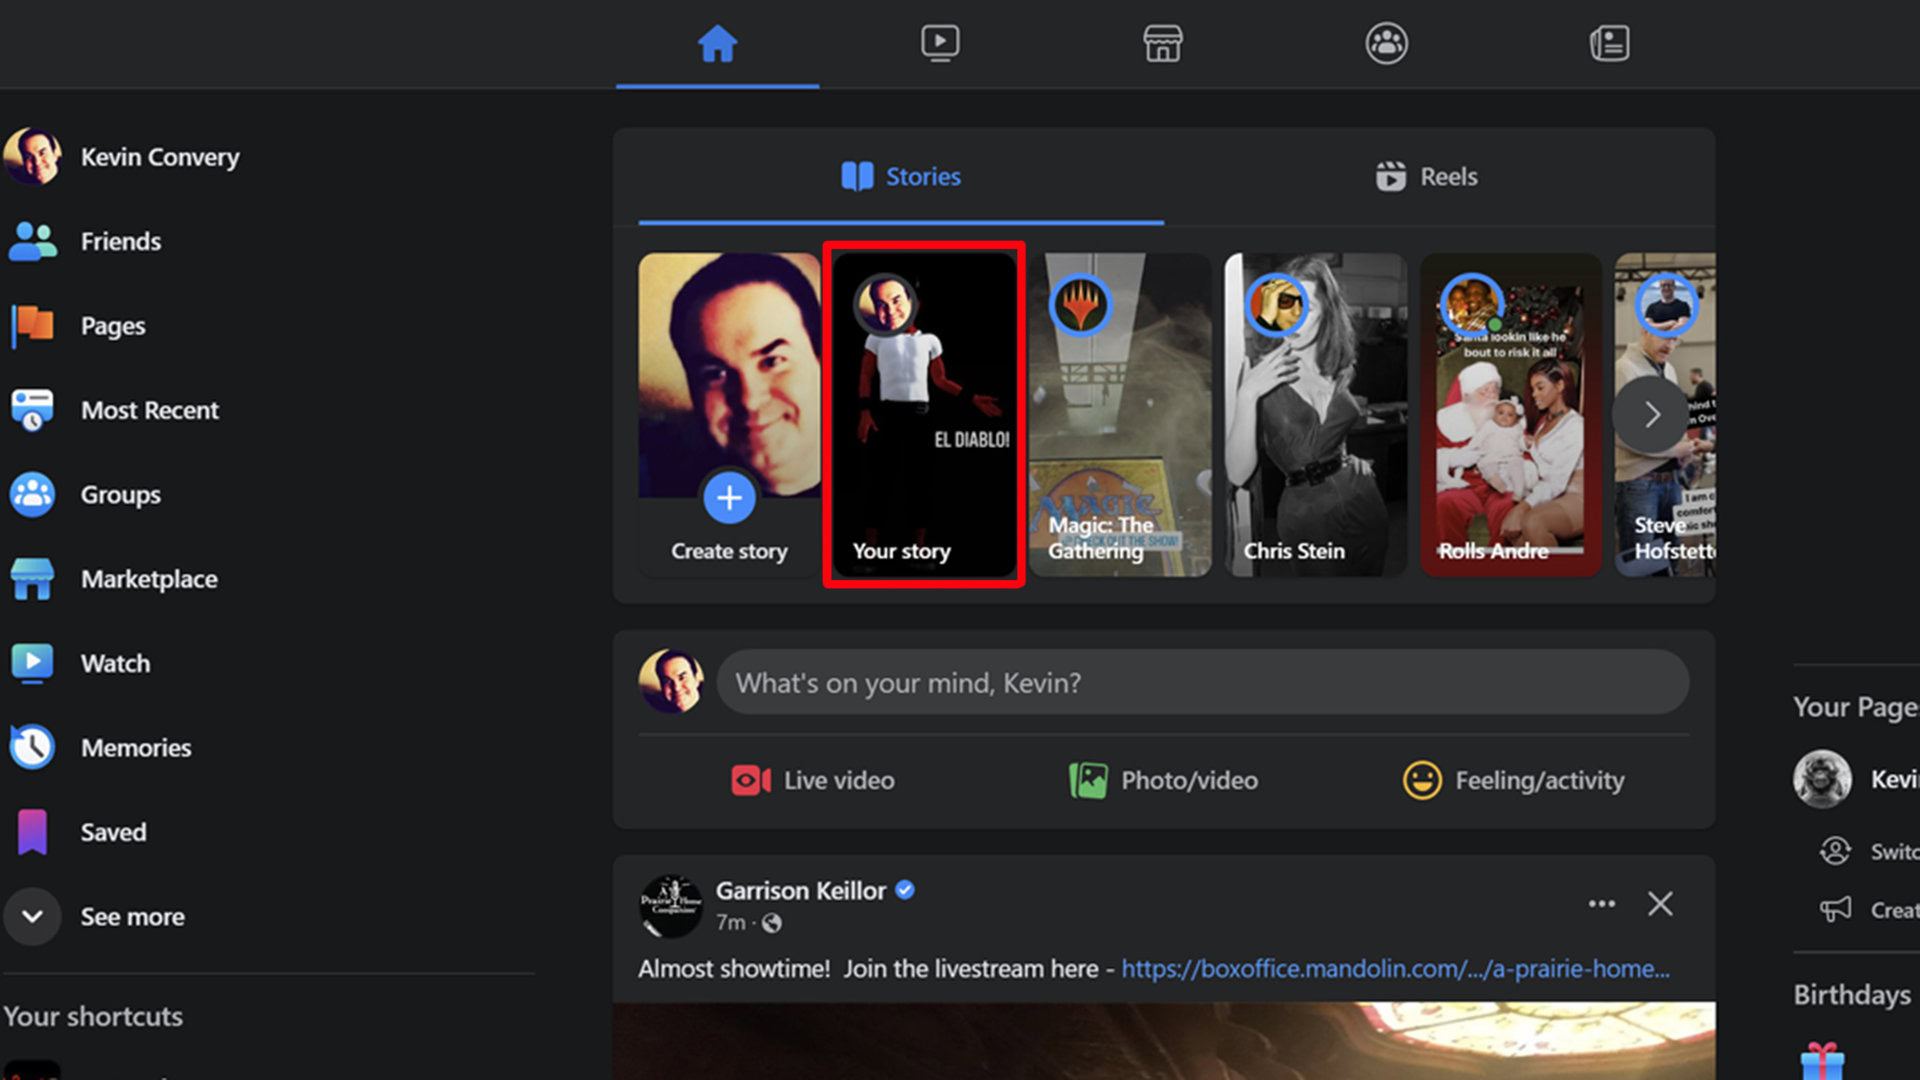Show next stories with right arrow
The image size is (1920, 1080).
coord(1651,414)
